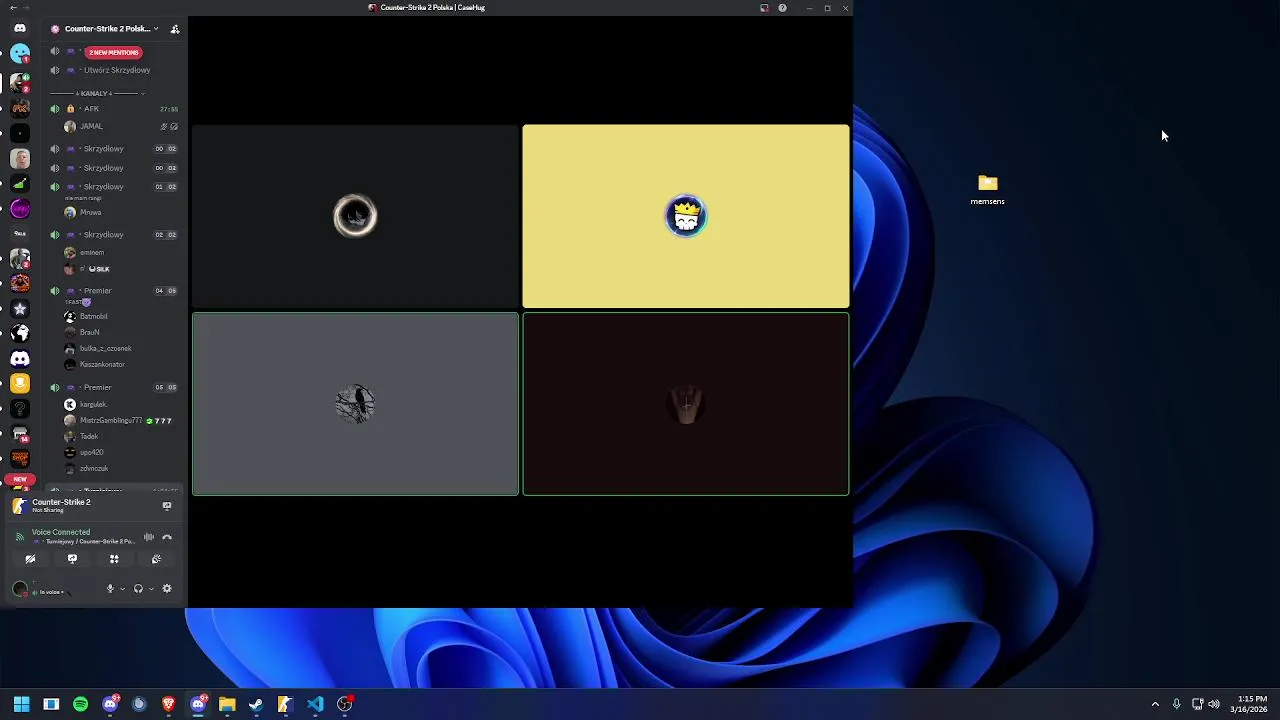Open output device options arrow

pos(151,589)
